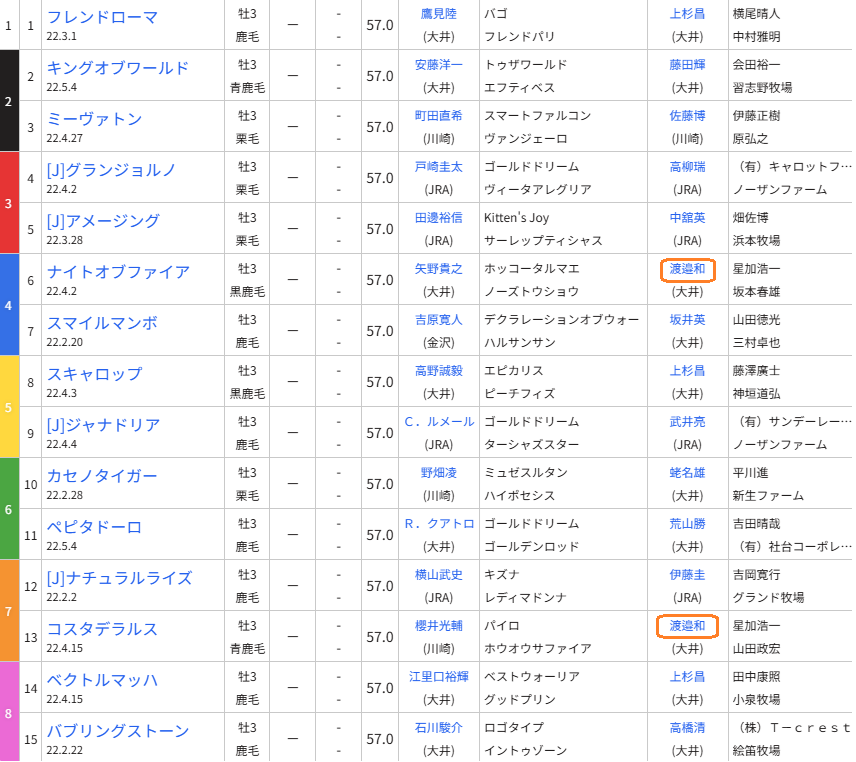
Task: Click jockey 鷹見陸 link
Action: (438, 14)
